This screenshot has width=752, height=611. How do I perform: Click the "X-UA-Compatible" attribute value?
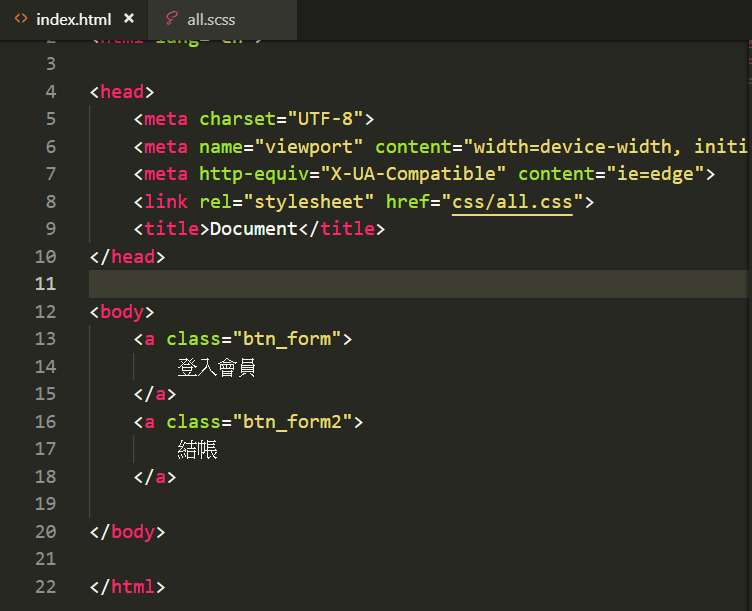(x=413, y=174)
